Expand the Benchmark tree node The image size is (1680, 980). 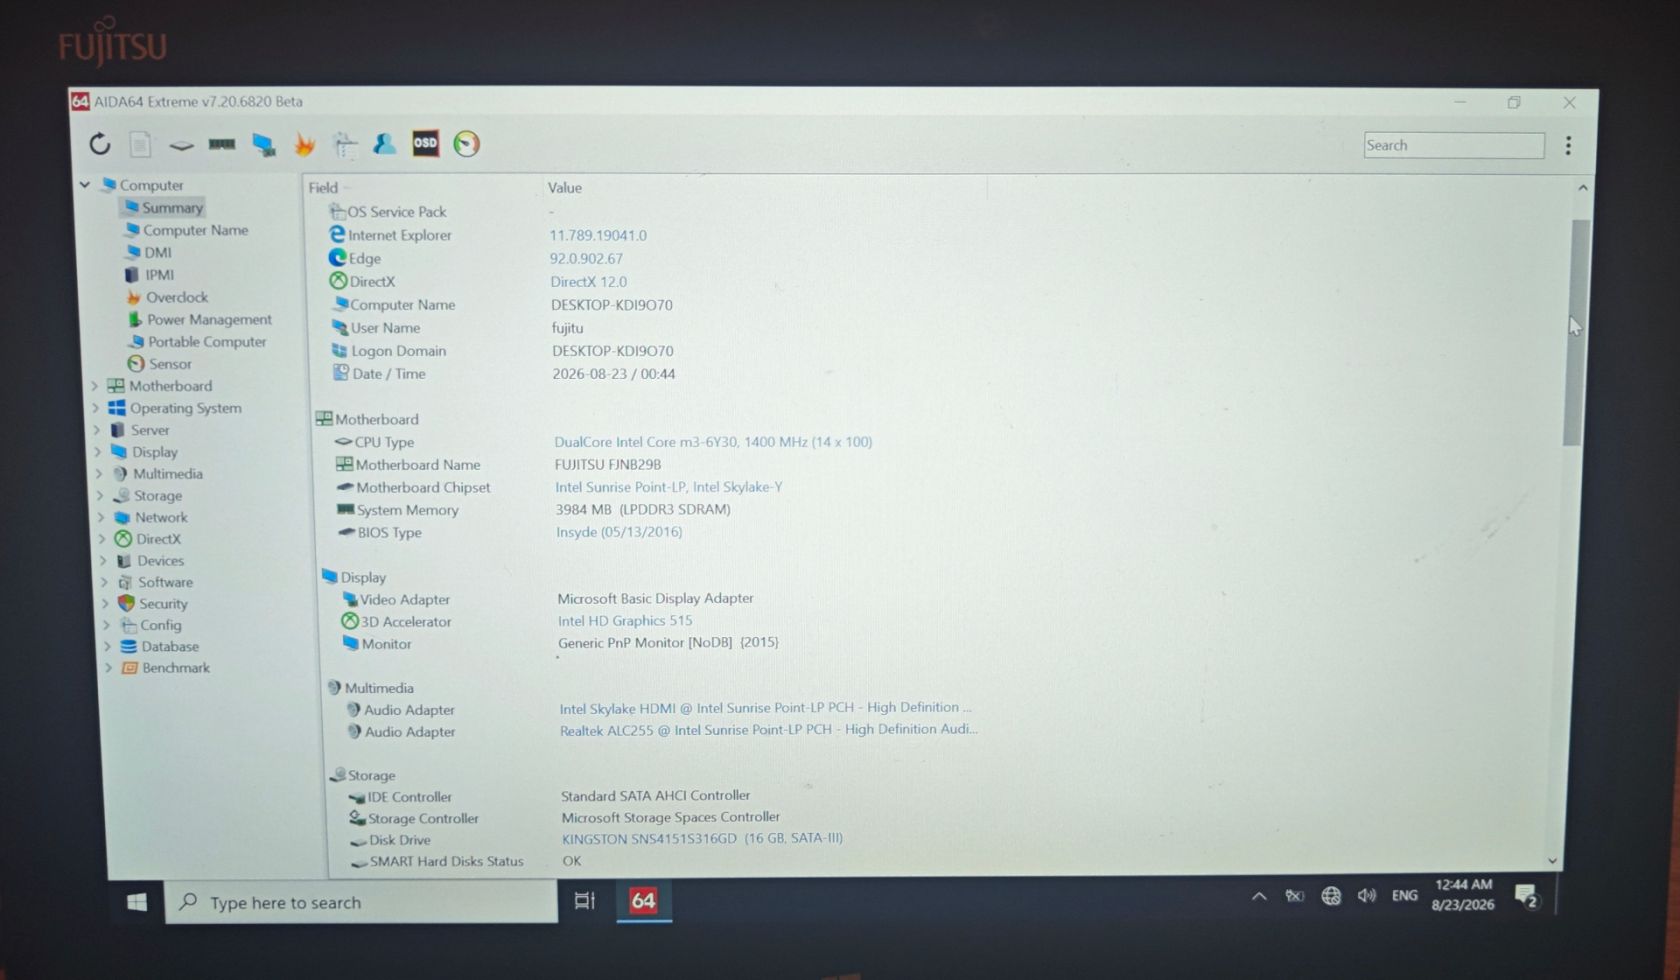coord(108,668)
